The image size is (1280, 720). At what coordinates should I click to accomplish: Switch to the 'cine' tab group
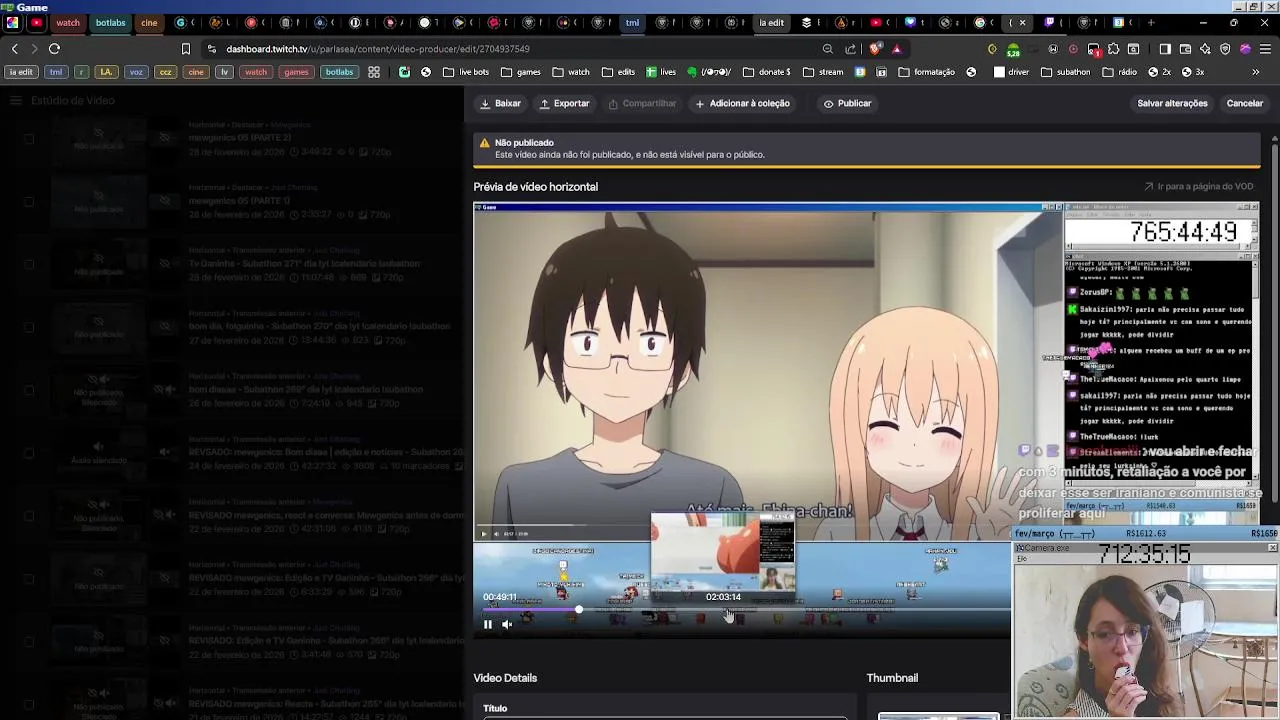pos(149,22)
